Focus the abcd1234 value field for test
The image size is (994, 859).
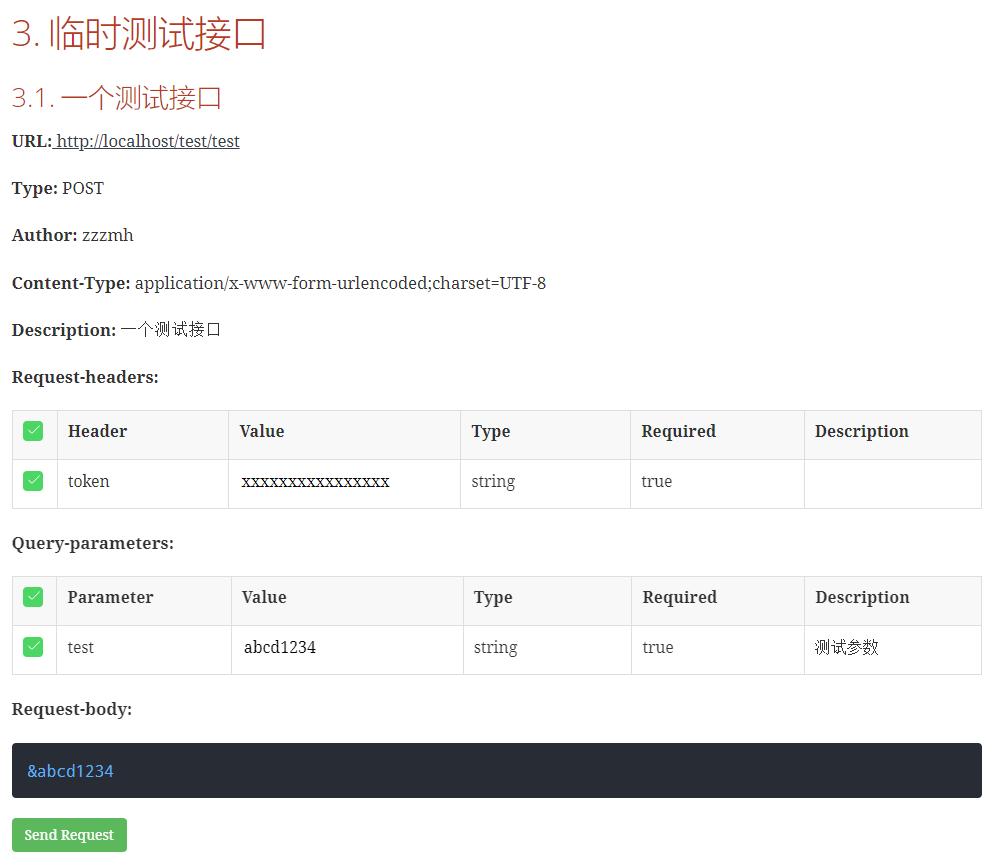pyautogui.click(x=345, y=648)
